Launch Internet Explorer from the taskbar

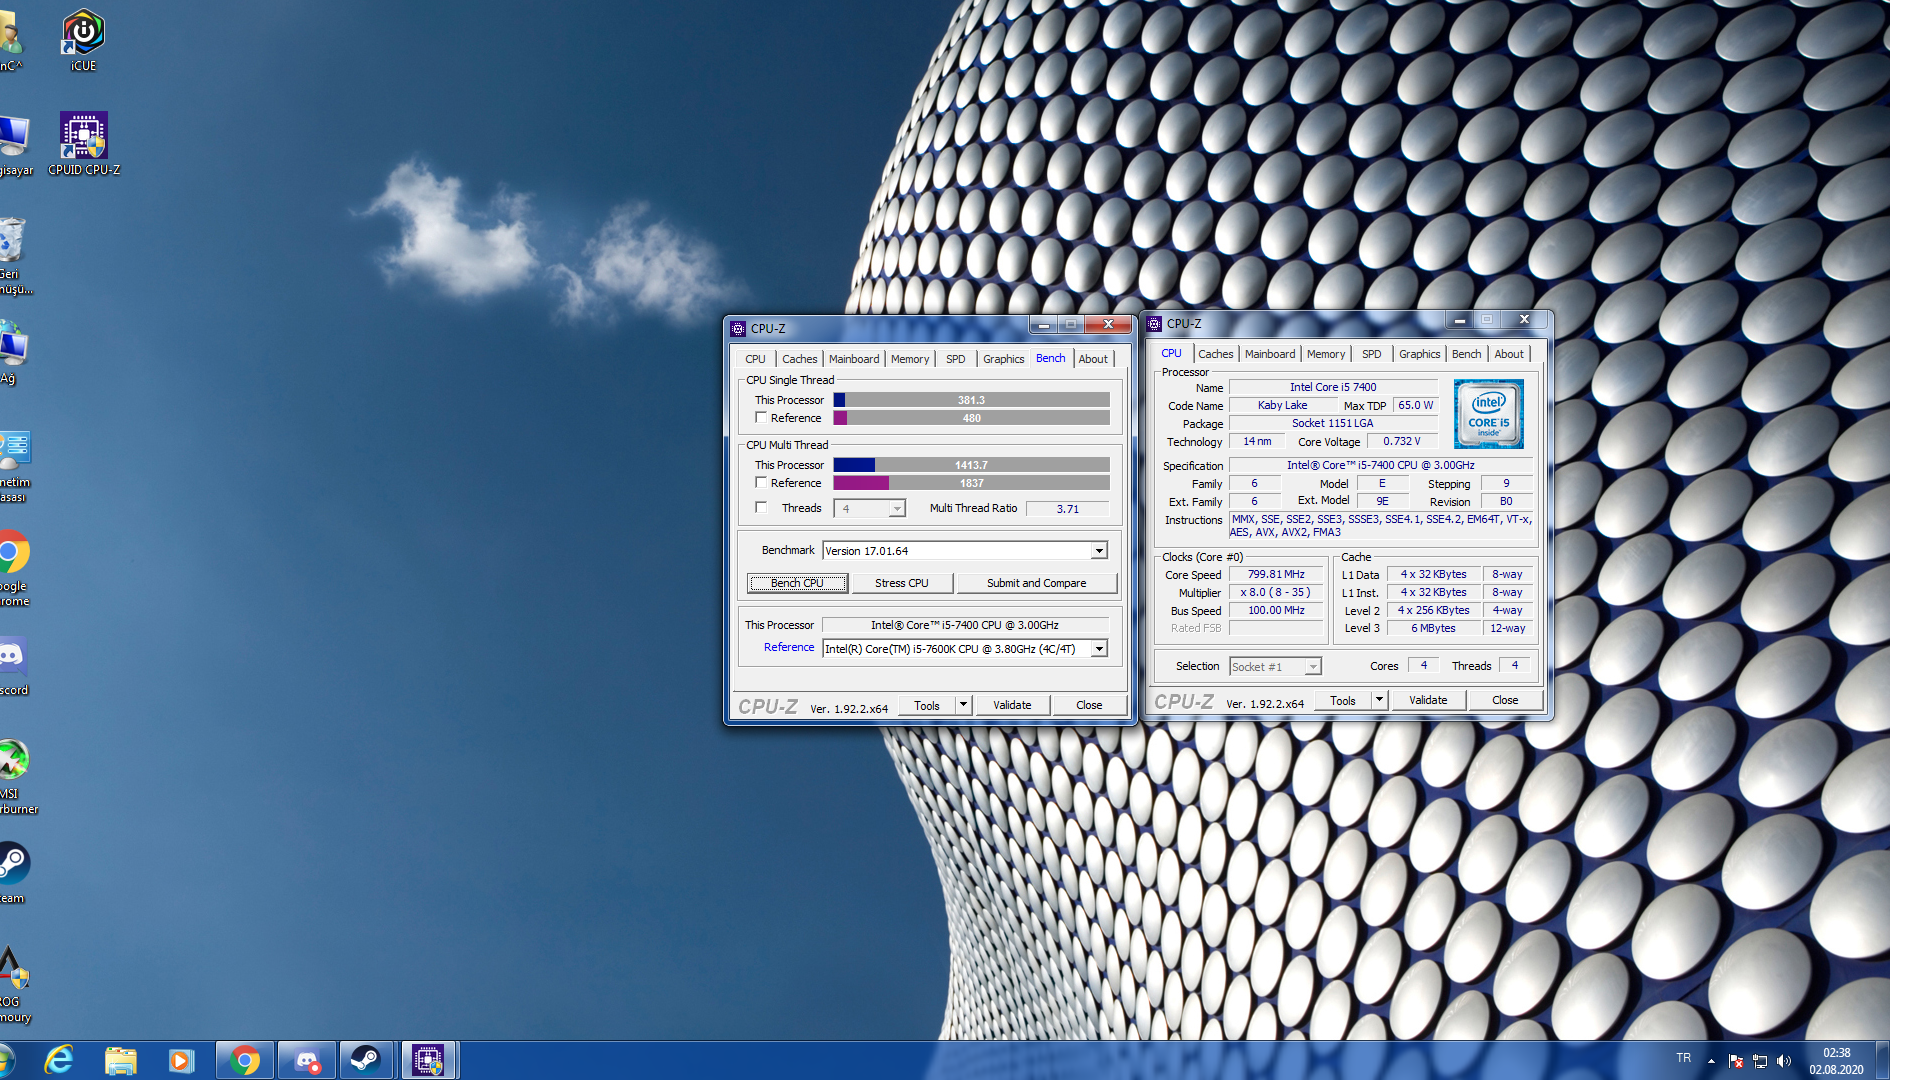(60, 1060)
